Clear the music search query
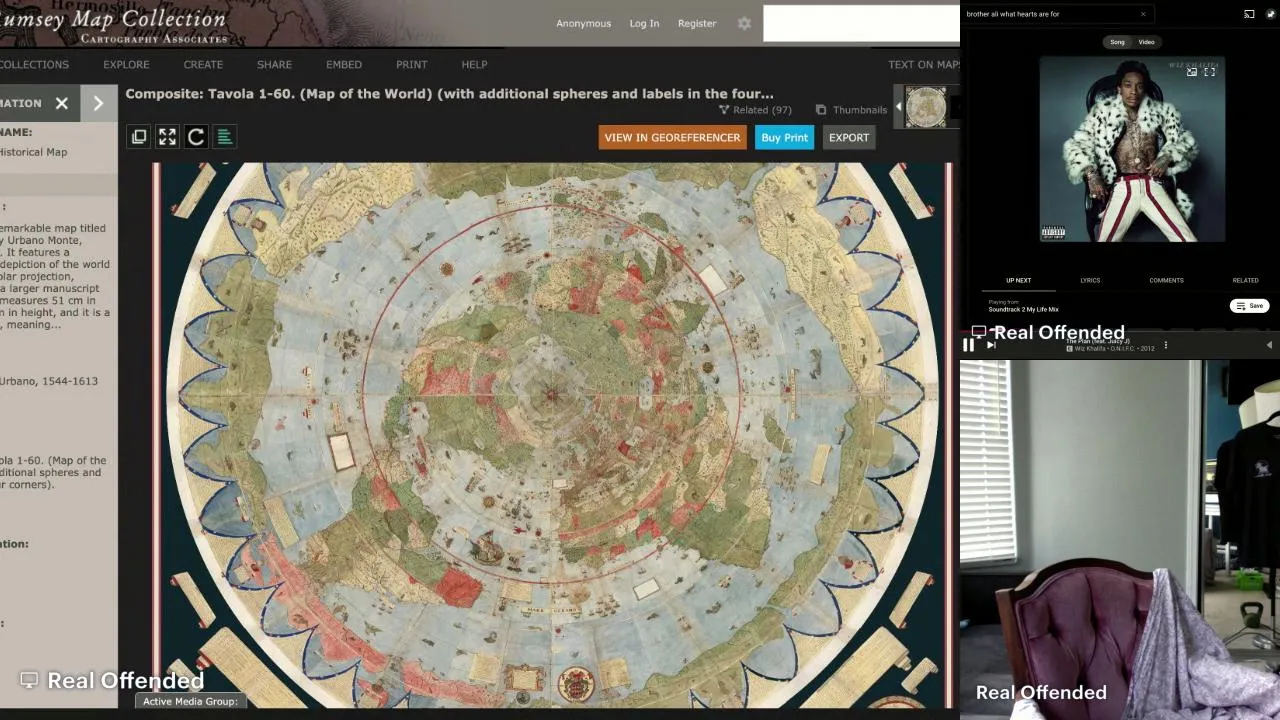1280x720 pixels. point(1143,14)
